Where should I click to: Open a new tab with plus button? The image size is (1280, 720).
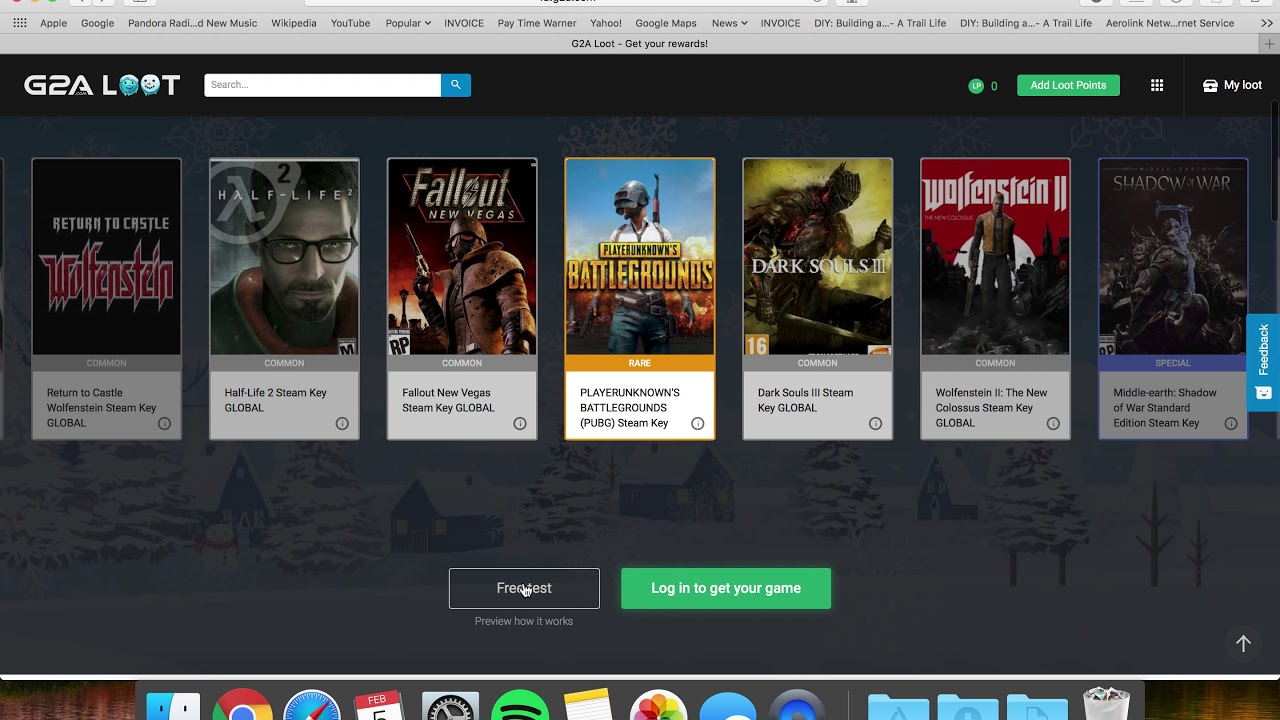point(1270,44)
